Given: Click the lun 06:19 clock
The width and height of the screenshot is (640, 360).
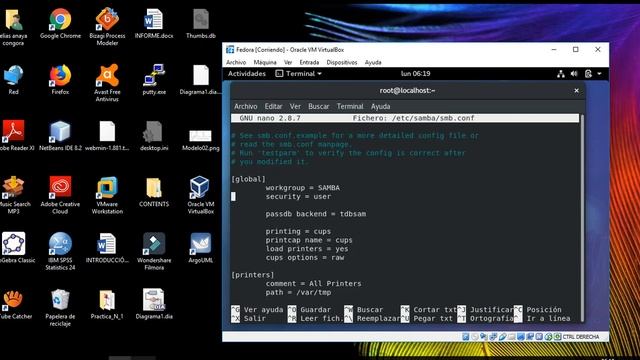Looking at the screenshot, I should click(x=415, y=74).
